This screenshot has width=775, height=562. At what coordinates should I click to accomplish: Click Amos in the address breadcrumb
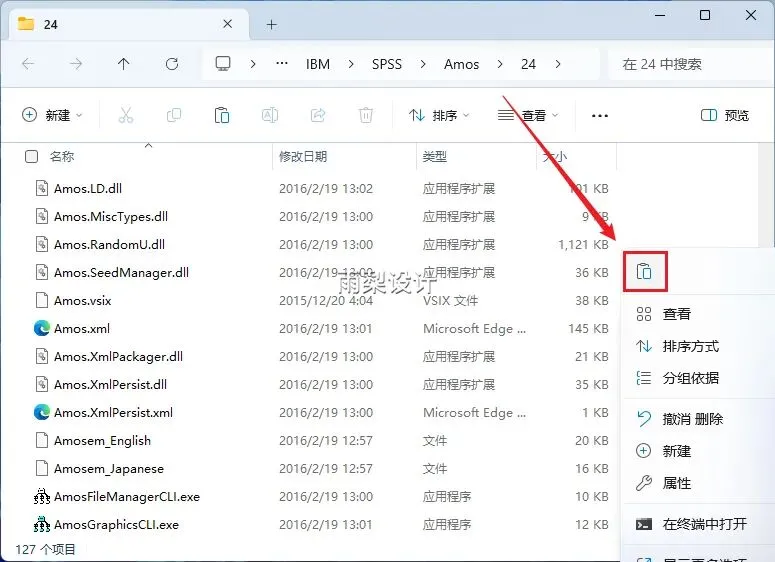click(x=461, y=64)
